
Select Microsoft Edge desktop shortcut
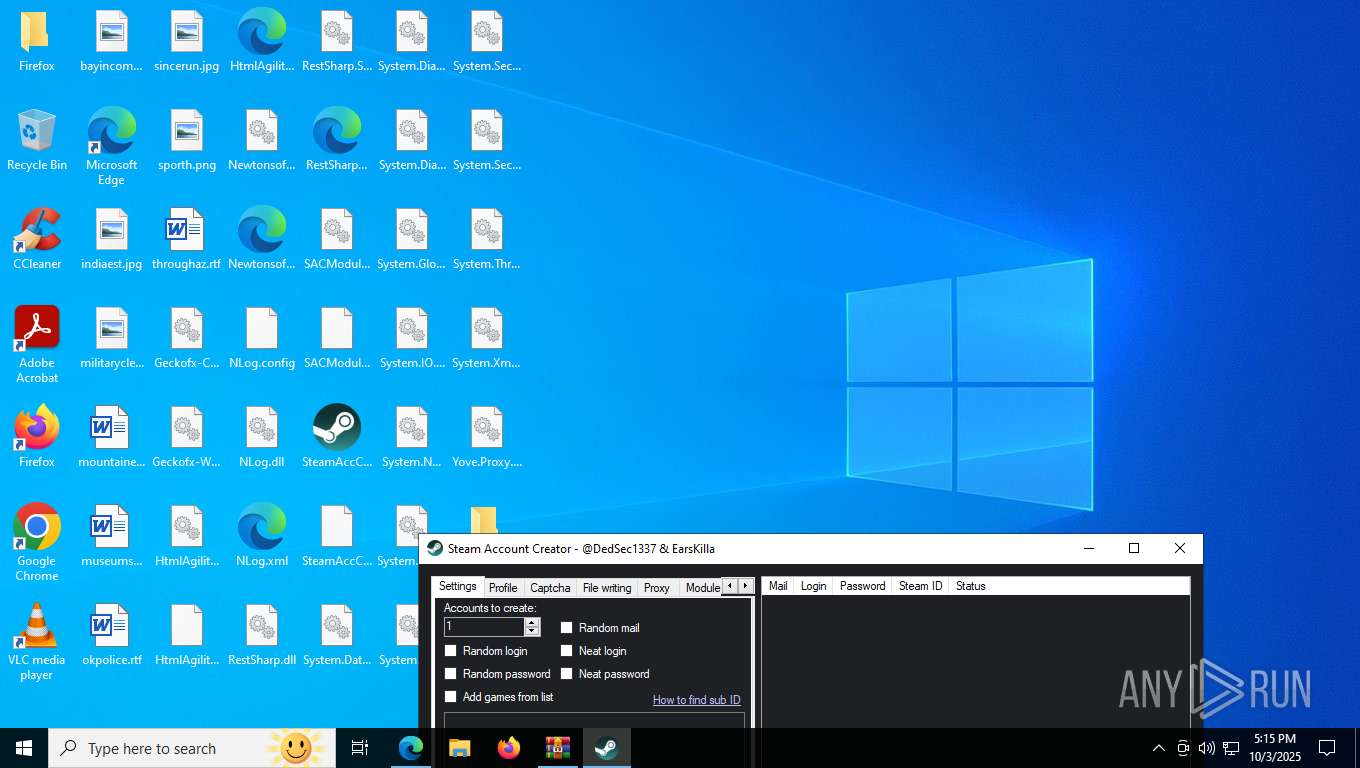pyautogui.click(x=111, y=147)
